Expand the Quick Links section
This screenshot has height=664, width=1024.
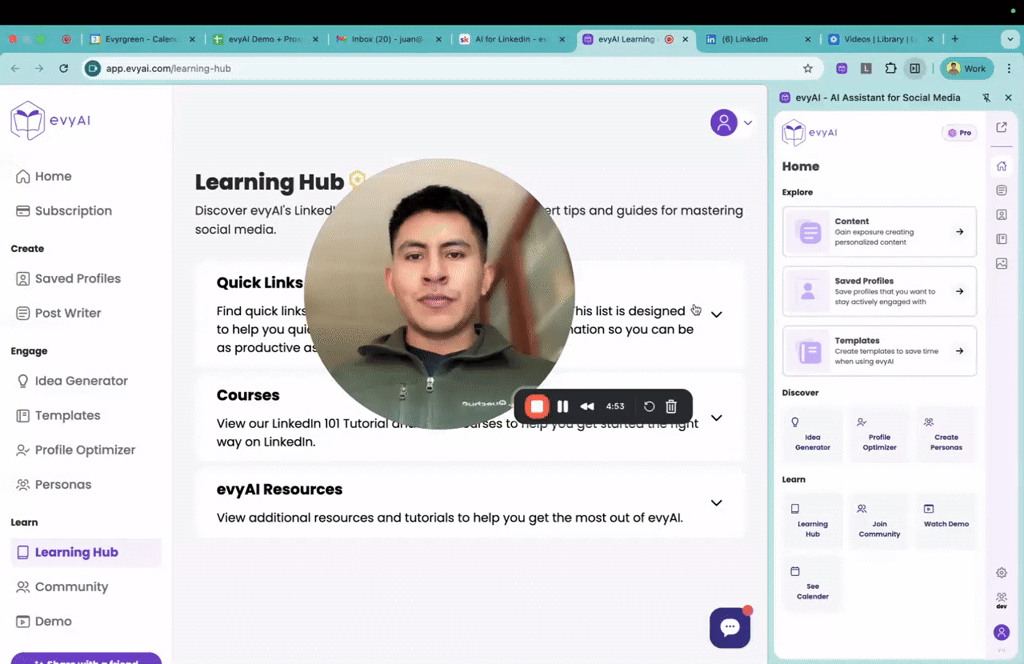tap(716, 313)
